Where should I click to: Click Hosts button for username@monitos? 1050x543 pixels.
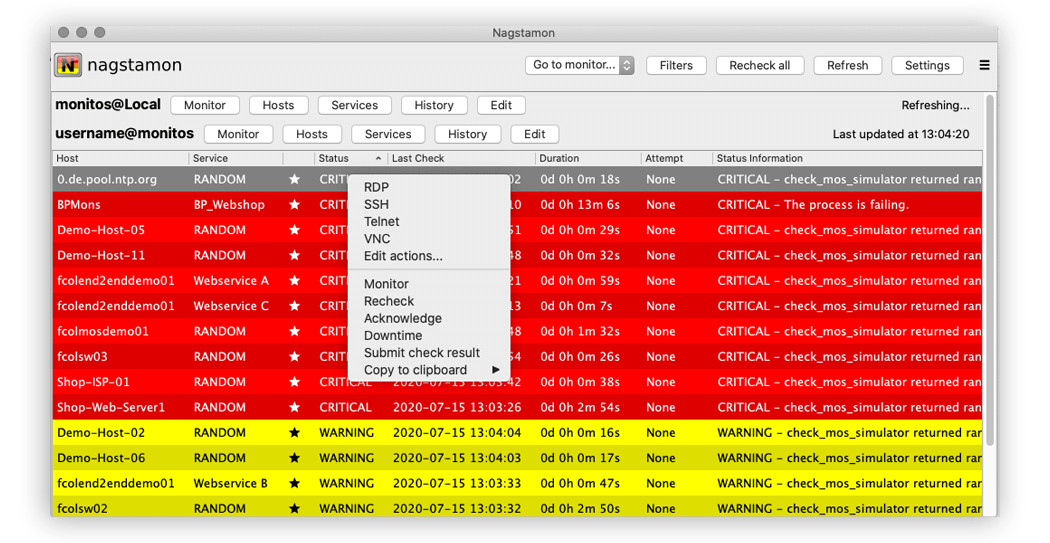[x=312, y=134]
